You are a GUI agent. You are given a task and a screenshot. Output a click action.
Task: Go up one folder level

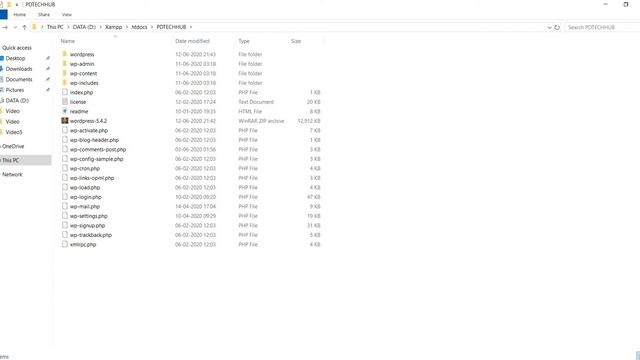tap(24, 27)
